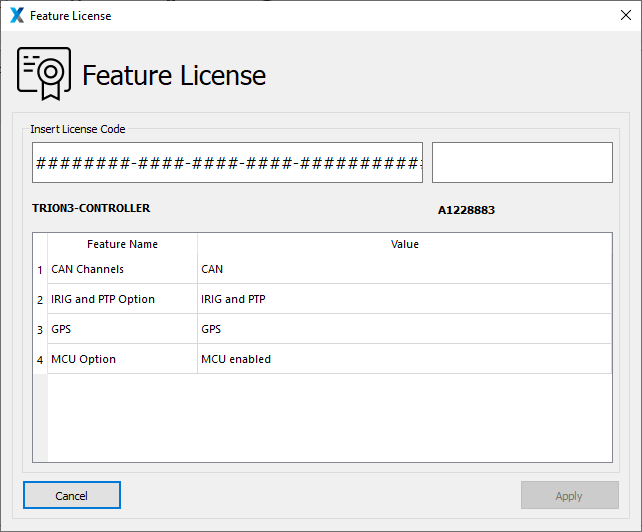Viewport: 642px width, 532px height.
Task: Click row header number 3
Action: (x=40, y=330)
